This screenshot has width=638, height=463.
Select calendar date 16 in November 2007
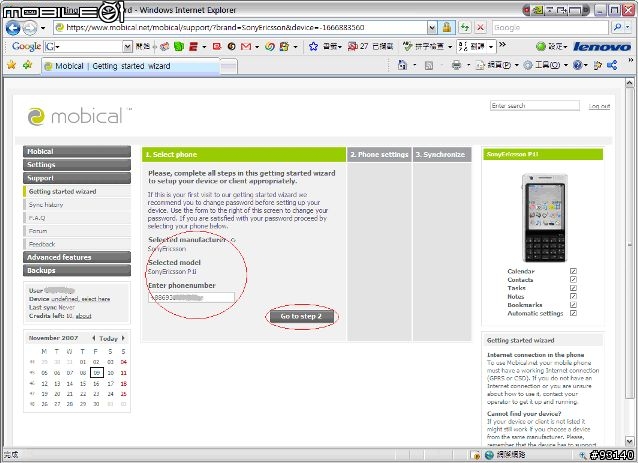[96, 384]
